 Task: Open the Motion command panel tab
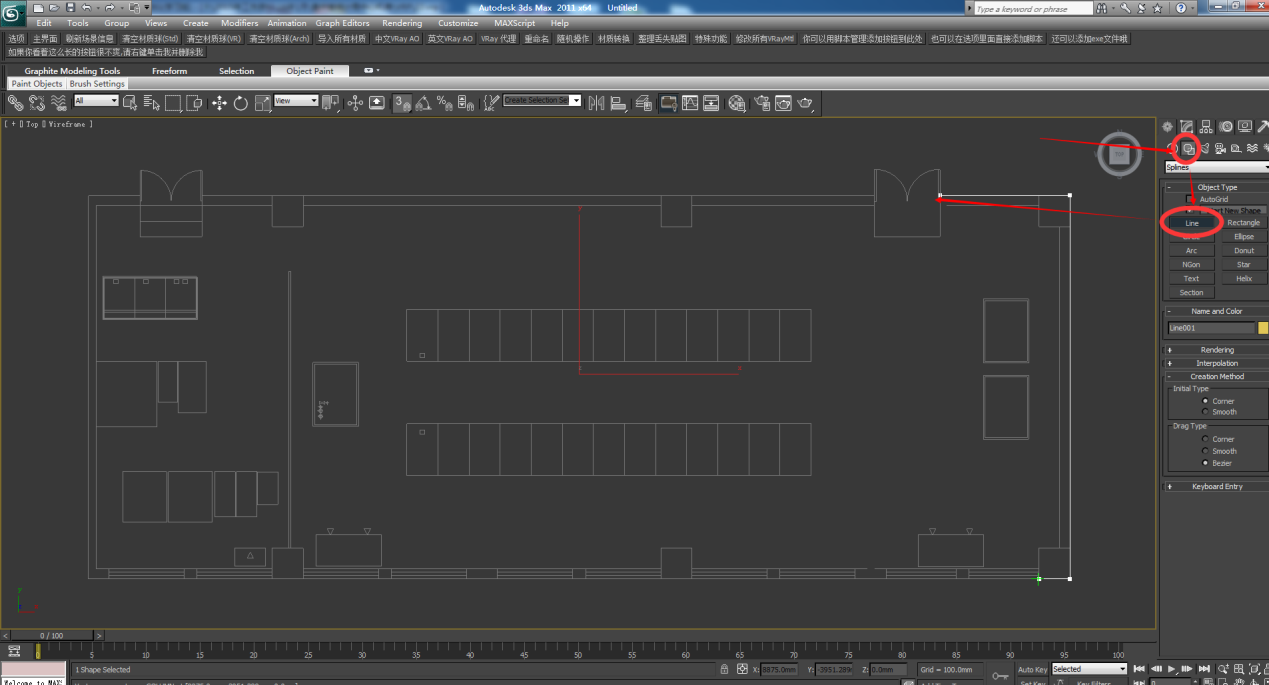point(1225,127)
